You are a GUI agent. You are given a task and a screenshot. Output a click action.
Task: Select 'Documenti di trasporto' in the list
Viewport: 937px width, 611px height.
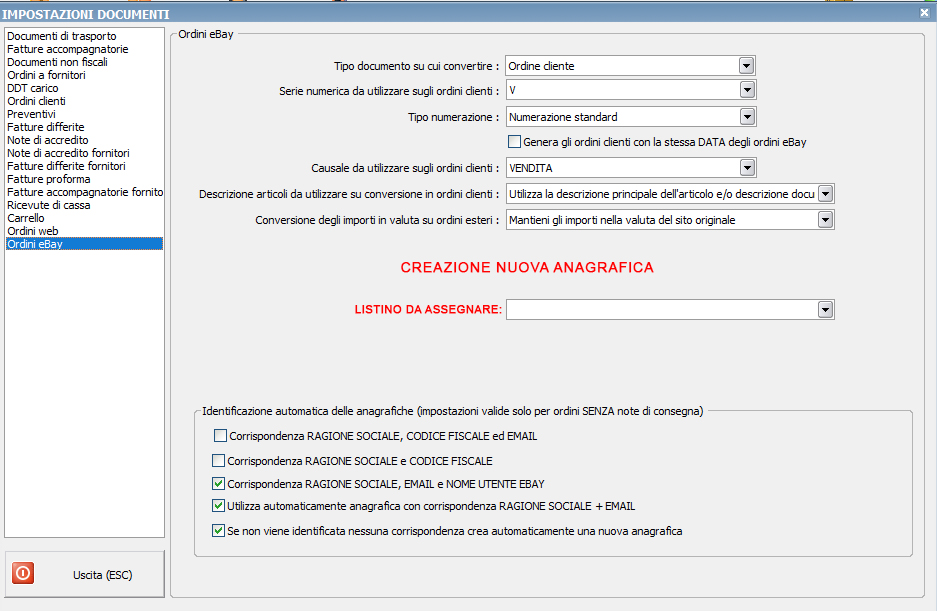[84, 36]
